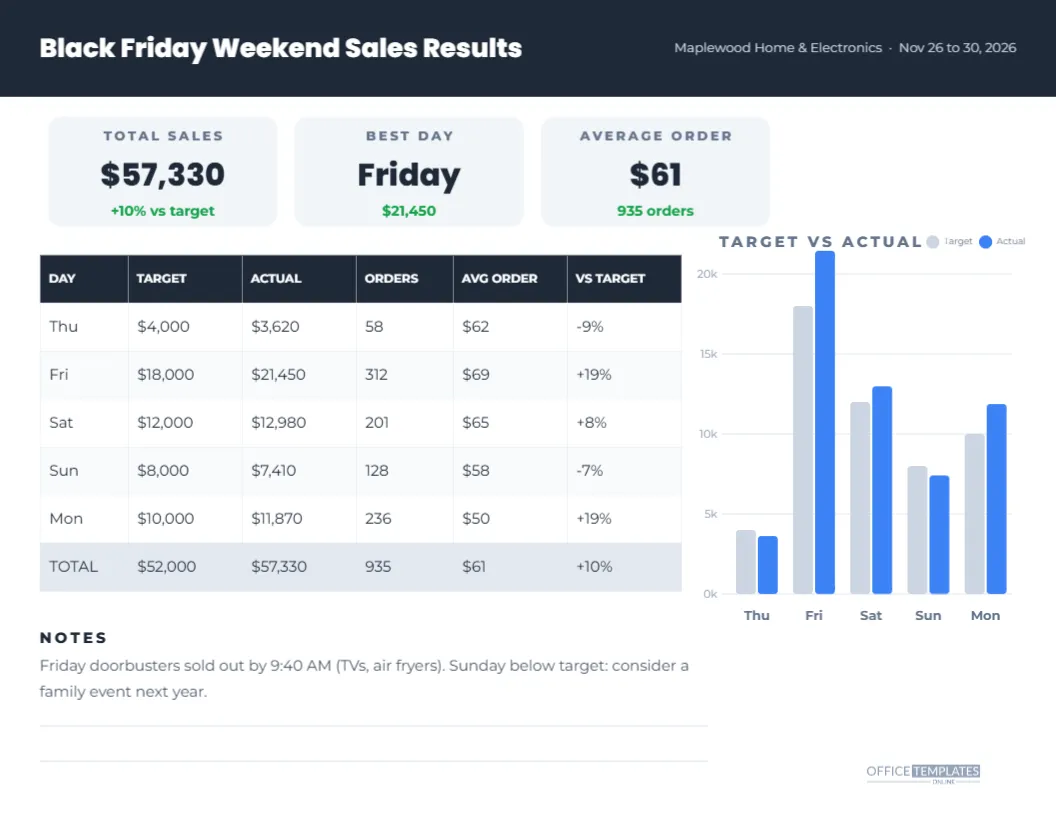Click the 'Friday' Best Day card value
The height and width of the screenshot is (816, 1056).
pos(409,175)
